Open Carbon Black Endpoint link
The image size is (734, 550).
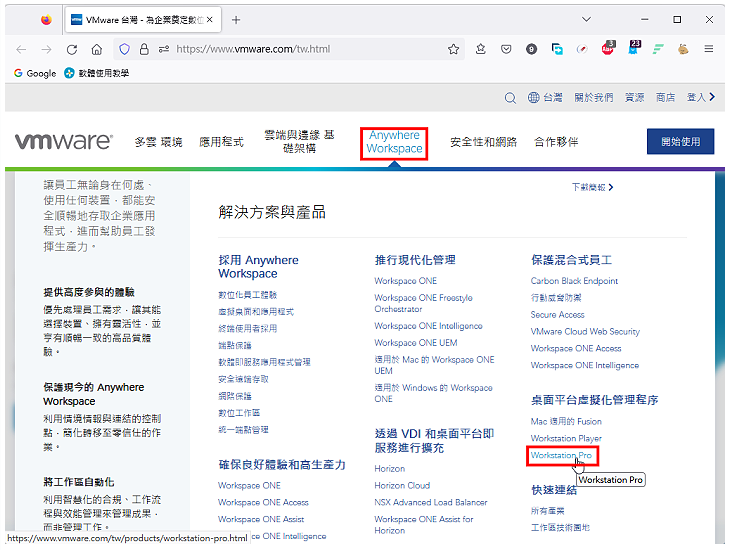(574, 281)
